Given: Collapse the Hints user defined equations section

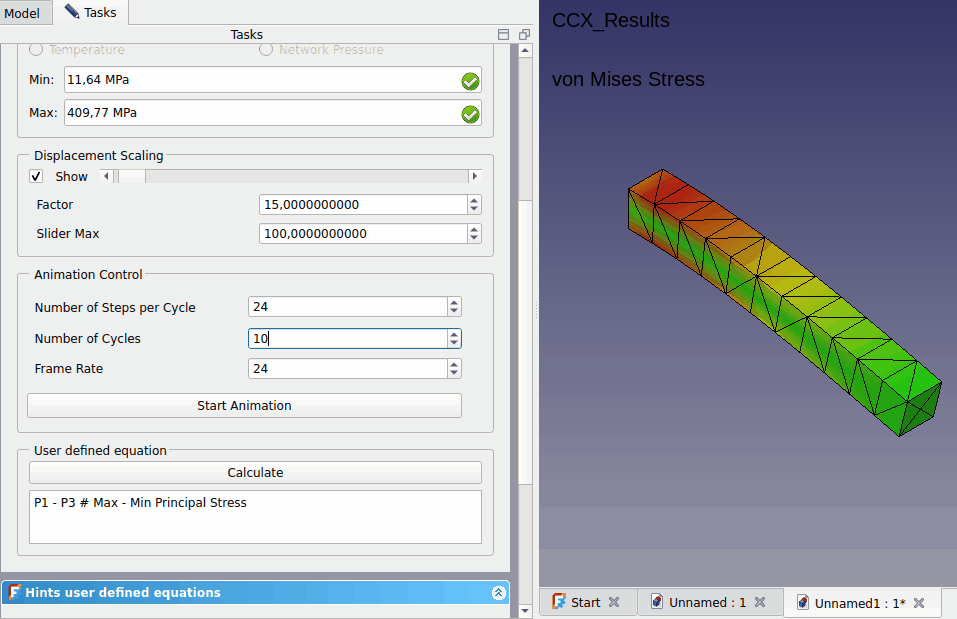Looking at the screenshot, I should point(498,593).
